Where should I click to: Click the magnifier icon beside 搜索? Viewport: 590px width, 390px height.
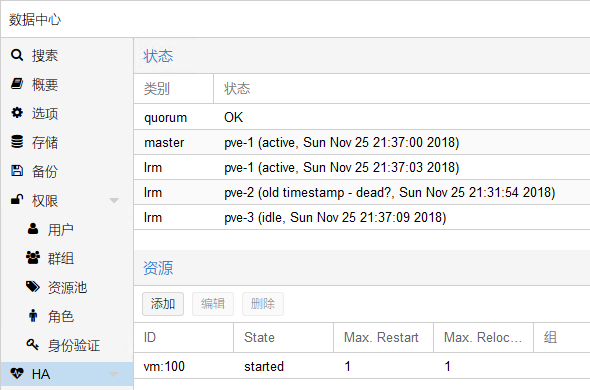coord(17,55)
